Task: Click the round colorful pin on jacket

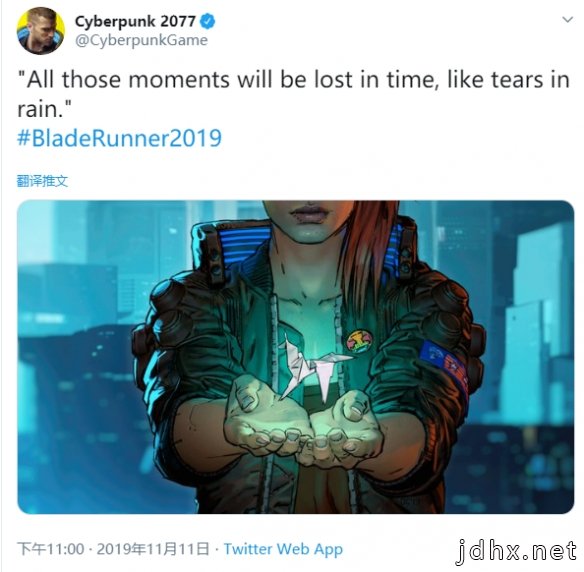Action: tap(358, 341)
